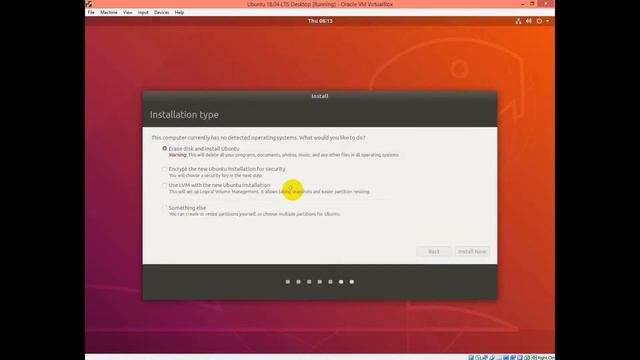Click the Install Now button

(x=472, y=252)
